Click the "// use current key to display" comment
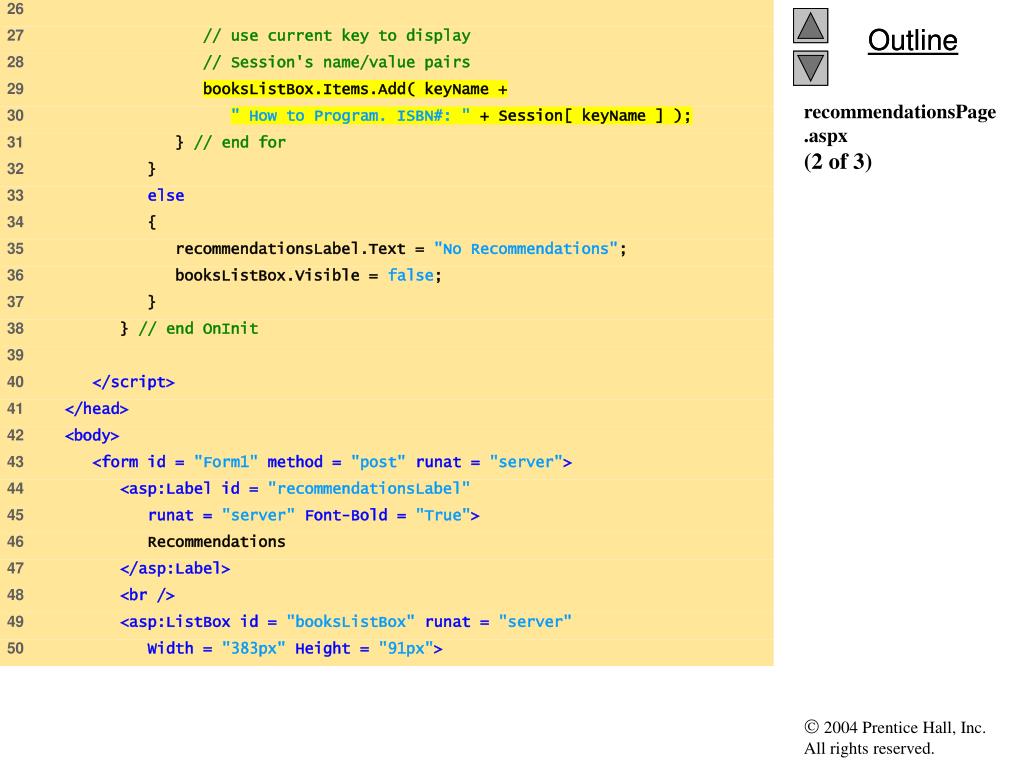 coord(336,36)
